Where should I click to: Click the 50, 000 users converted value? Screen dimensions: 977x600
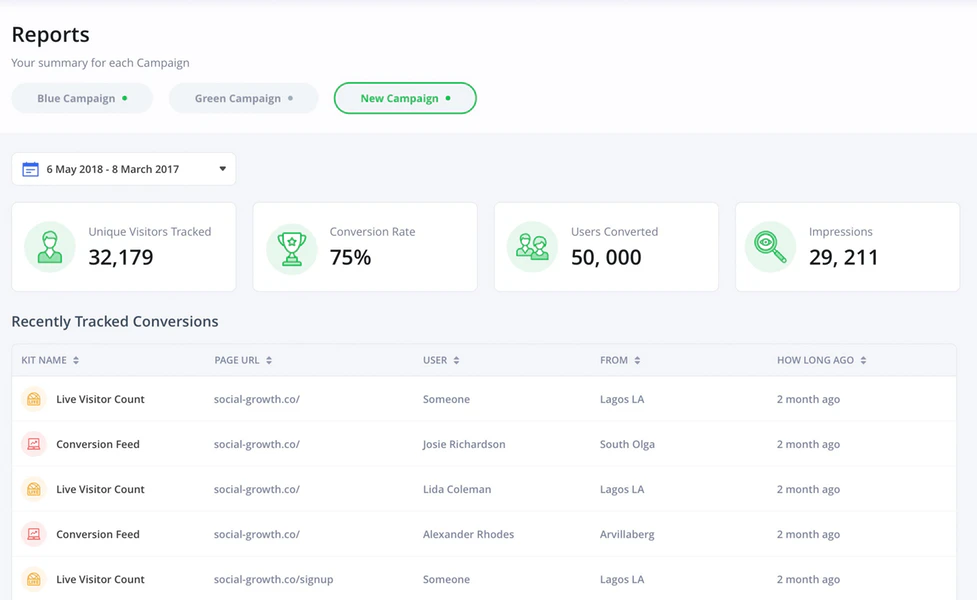click(606, 257)
